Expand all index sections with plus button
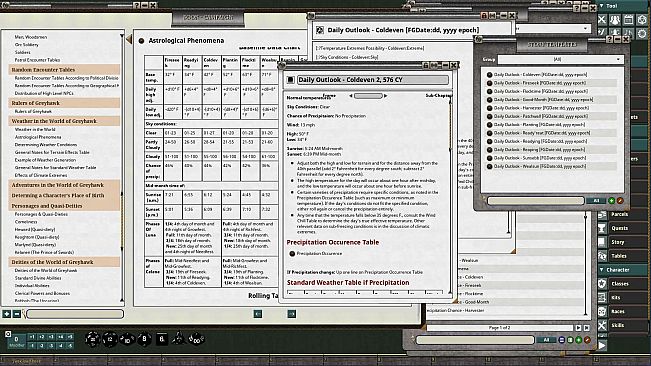The image size is (651, 366). click(6, 314)
